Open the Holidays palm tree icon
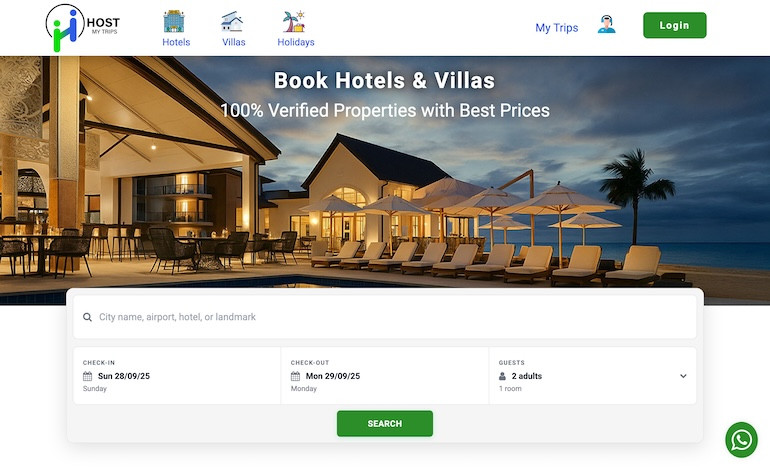The width and height of the screenshot is (770, 470). [294, 22]
